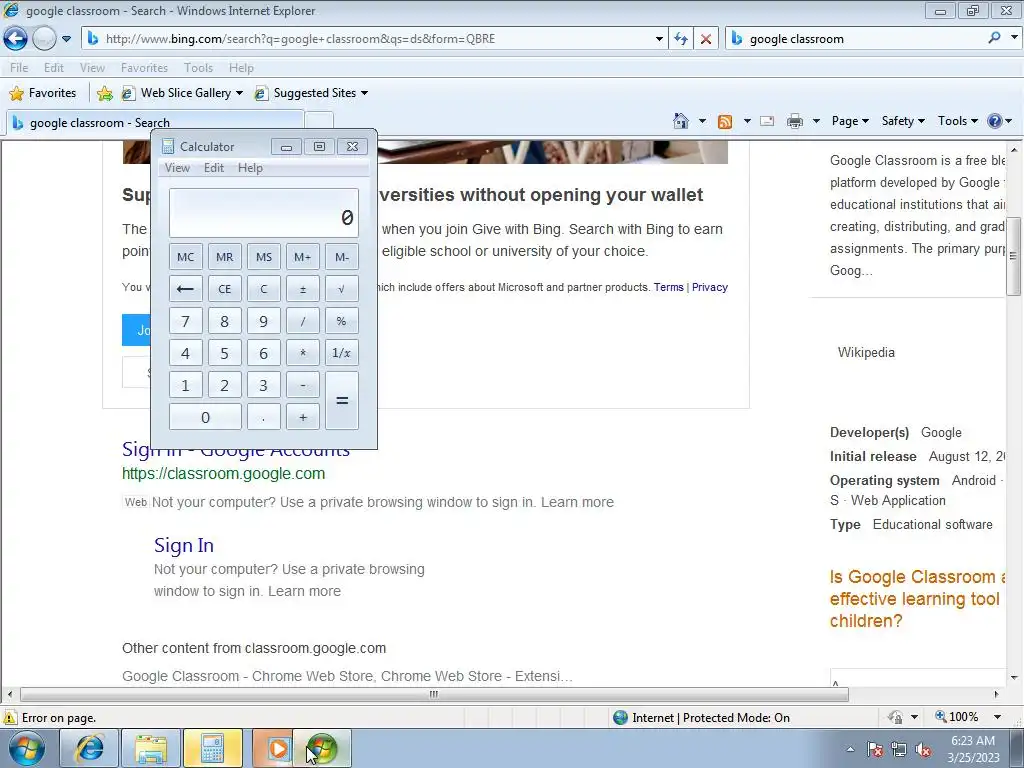
Task: Click the Action Center flag tray icon
Action: (x=874, y=750)
